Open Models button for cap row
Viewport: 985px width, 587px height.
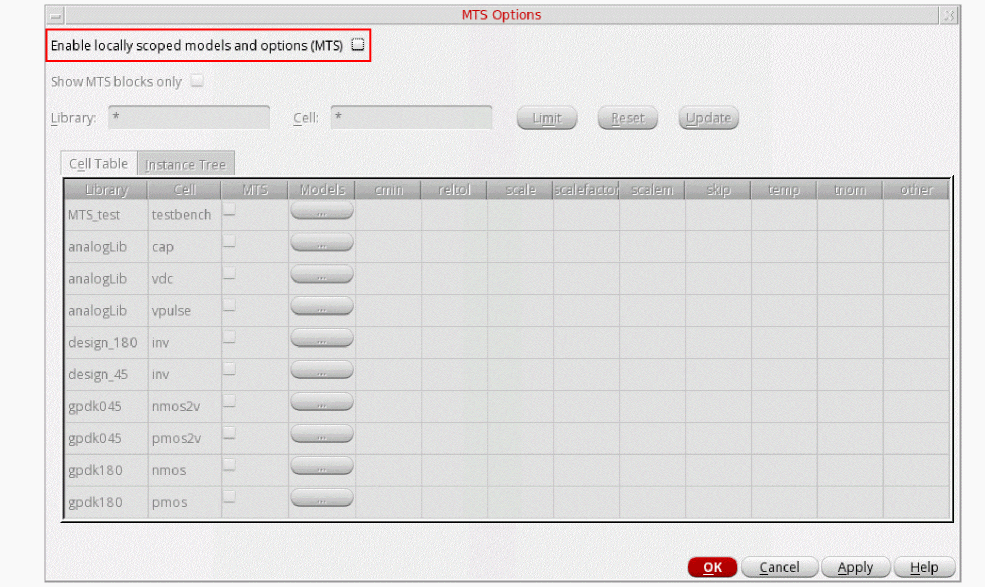click(x=322, y=243)
